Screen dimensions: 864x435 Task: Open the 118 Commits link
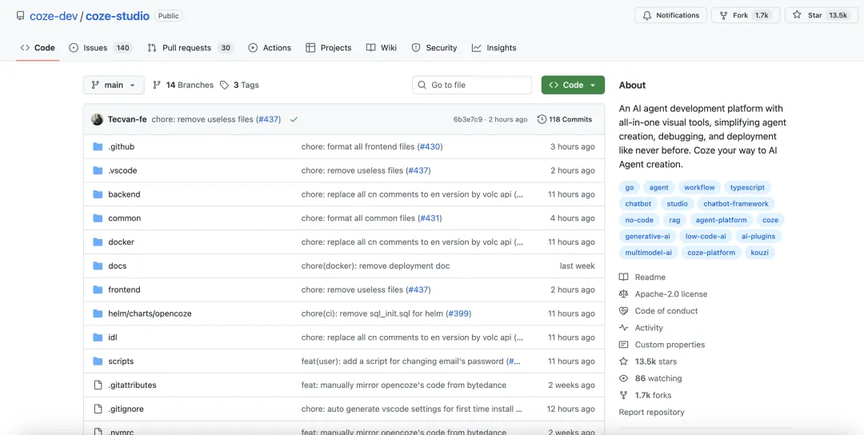[x=565, y=119]
